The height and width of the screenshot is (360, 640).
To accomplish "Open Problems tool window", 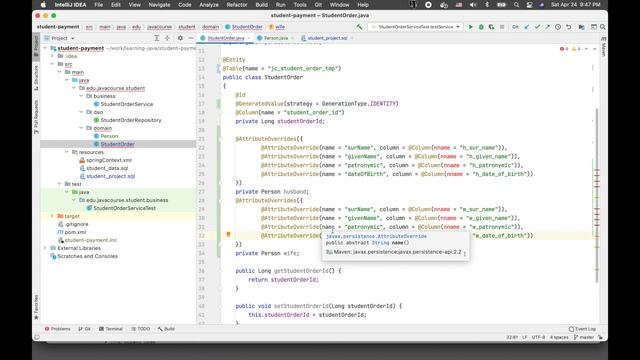I will [58, 329].
